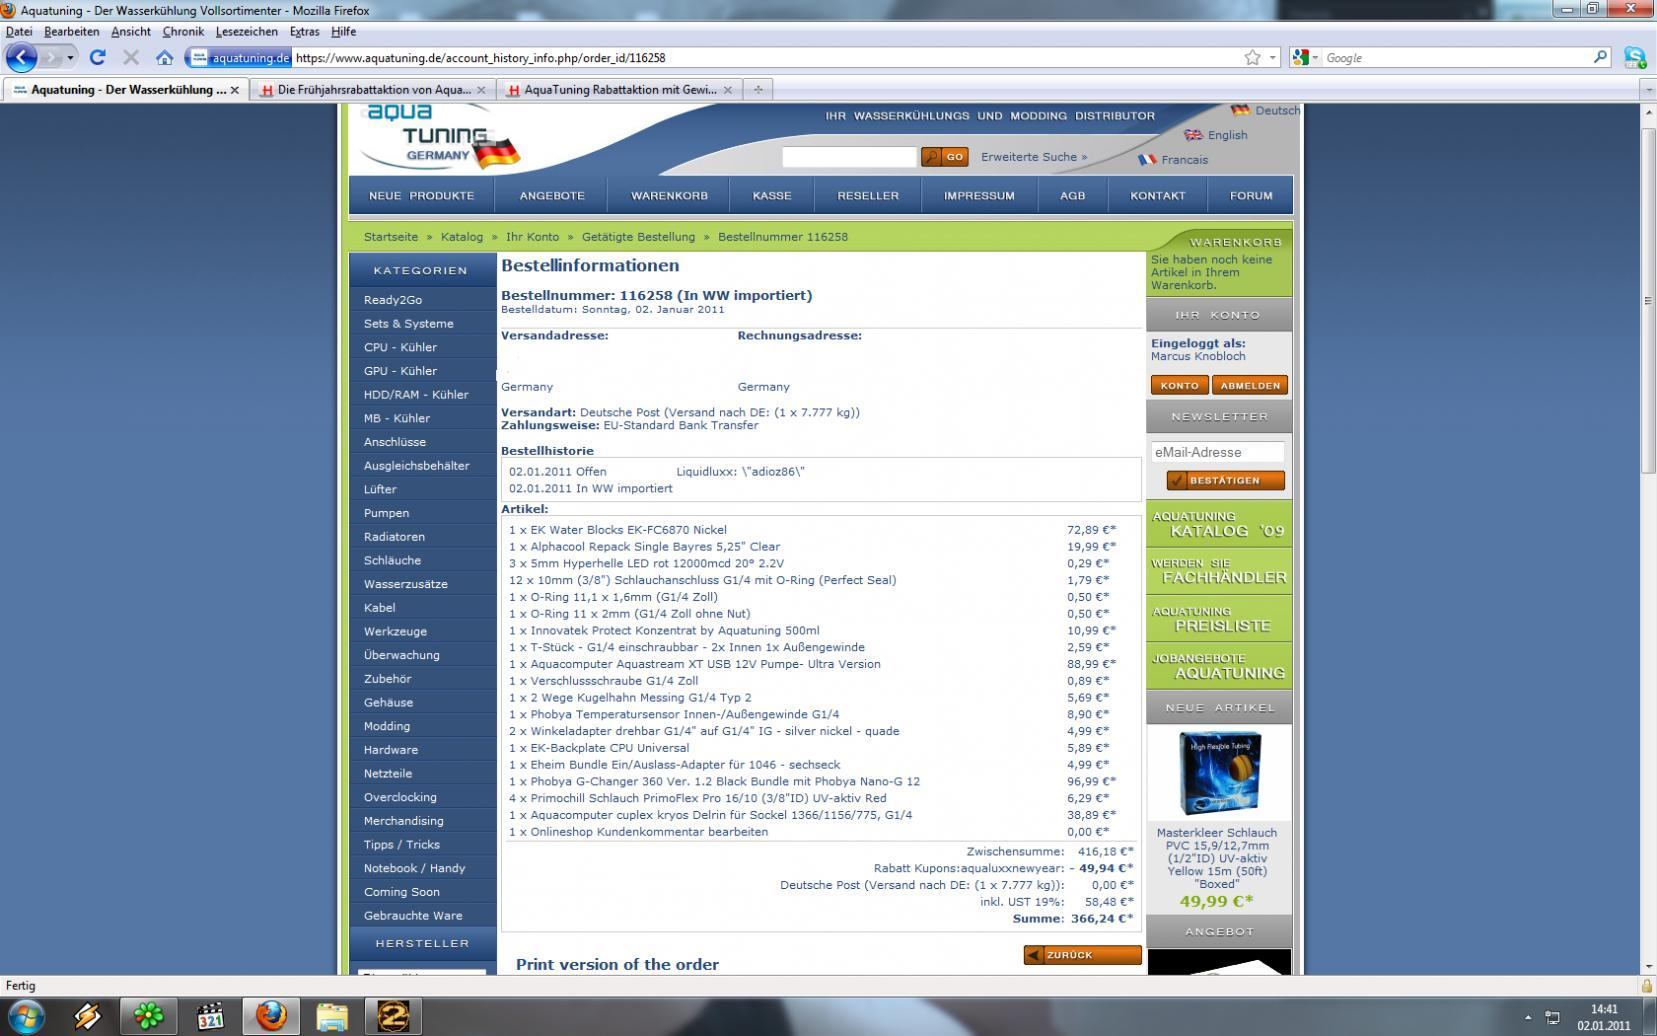The width and height of the screenshot is (1657, 1036).
Task: Open the Skype toolbar icon
Action: coord(1635,58)
